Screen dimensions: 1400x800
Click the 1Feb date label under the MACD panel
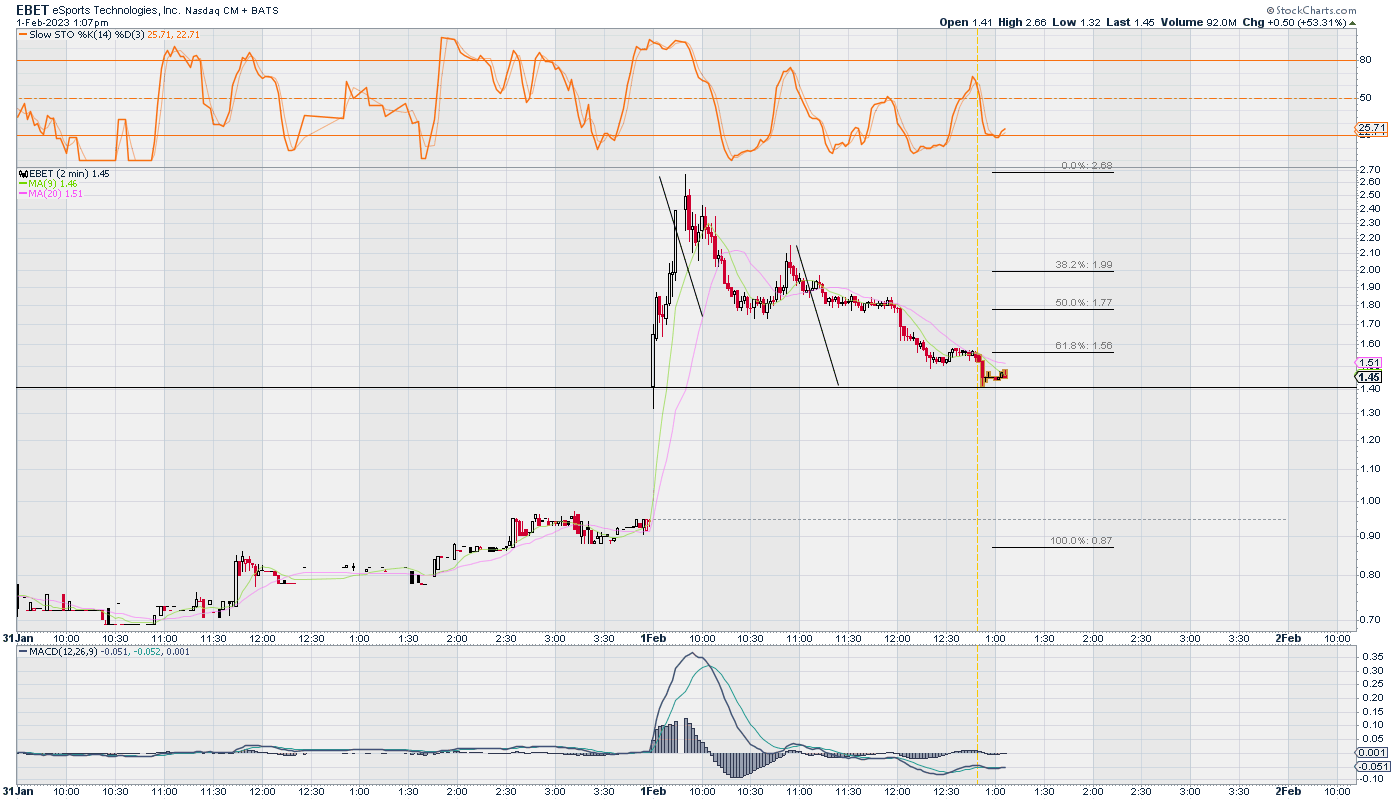(x=653, y=790)
